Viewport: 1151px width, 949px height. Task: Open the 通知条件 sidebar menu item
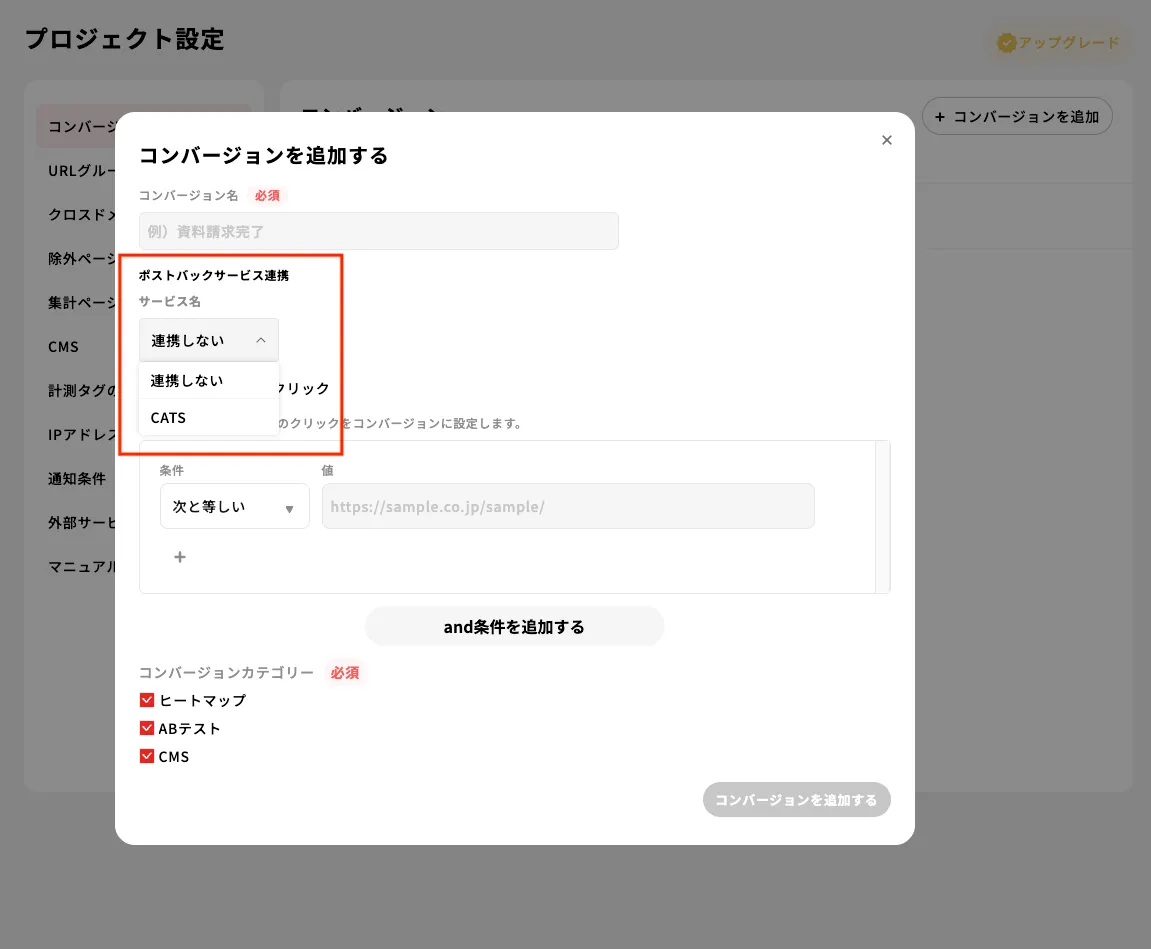click(77, 479)
